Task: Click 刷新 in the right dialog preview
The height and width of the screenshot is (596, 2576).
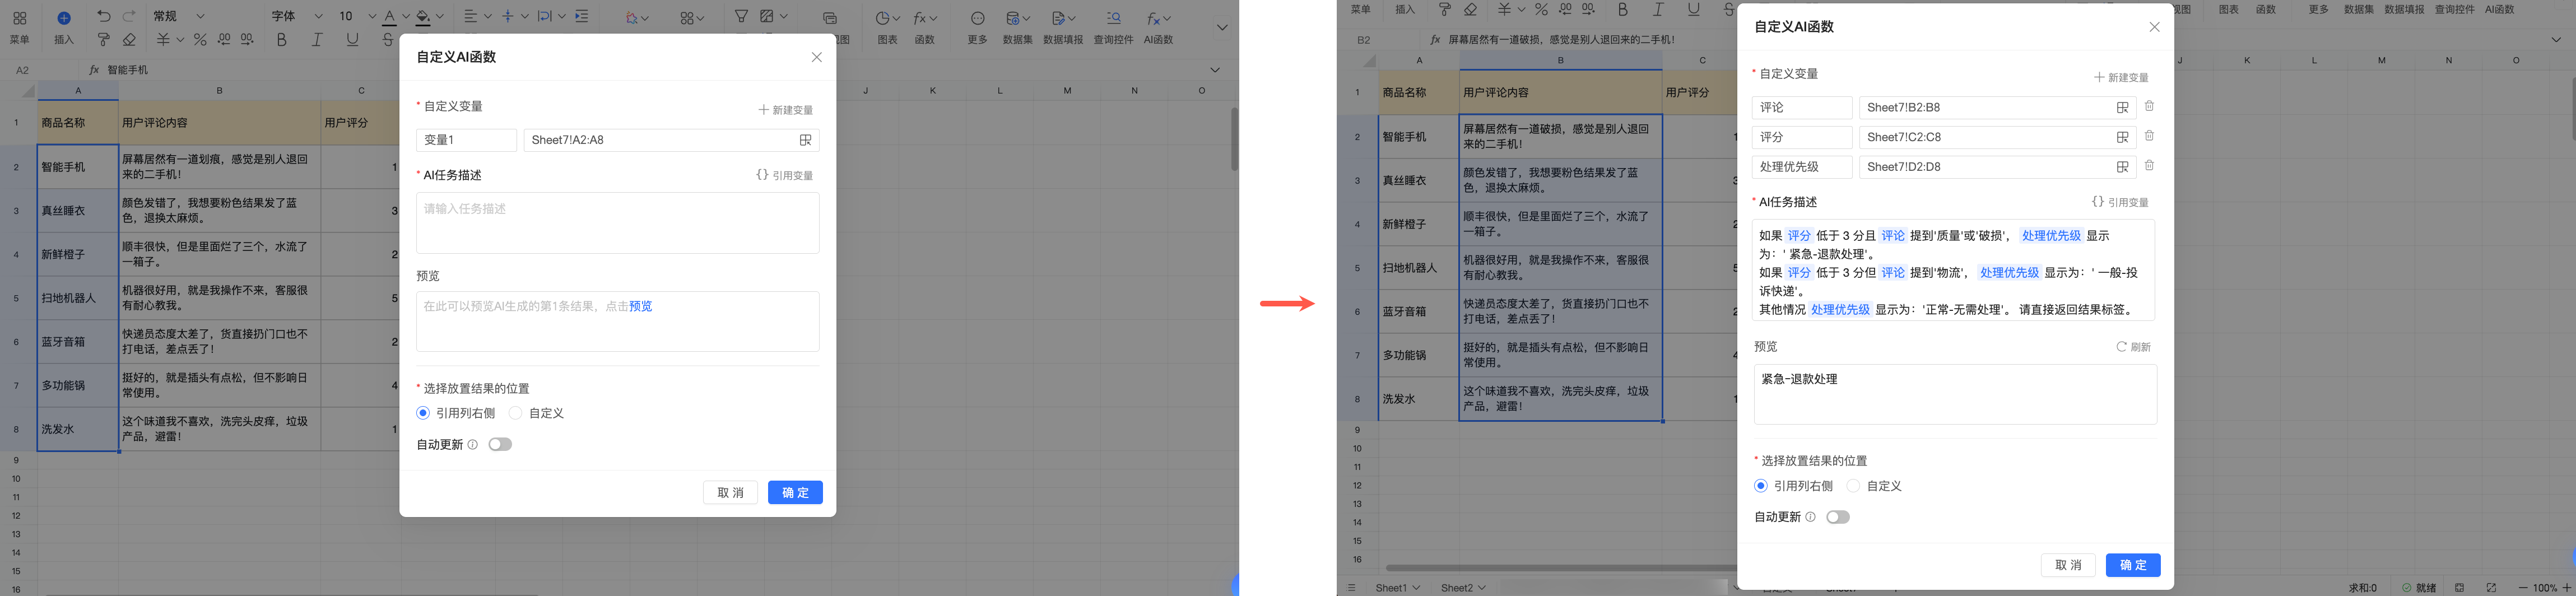Action: click(x=2133, y=347)
